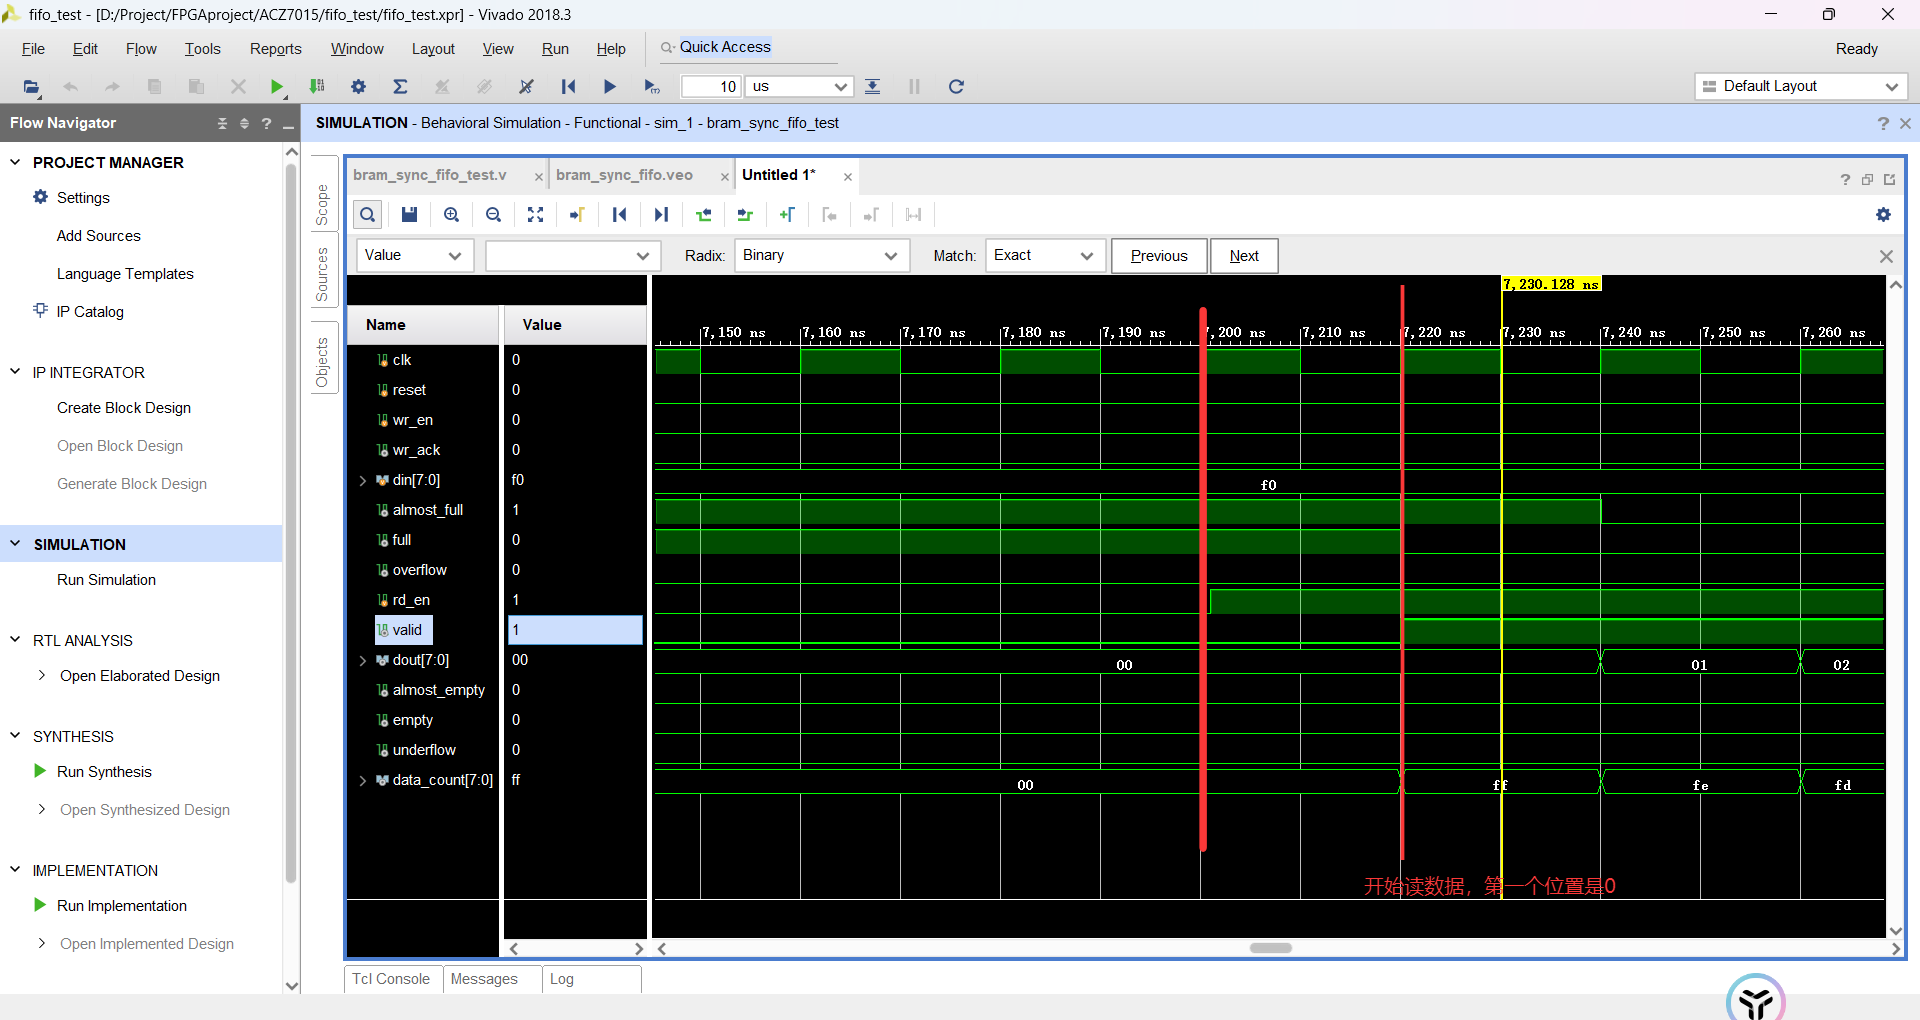Image resolution: width=1920 pixels, height=1020 pixels.
Task: Open main toolbar Settings gear
Action: point(358,87)
